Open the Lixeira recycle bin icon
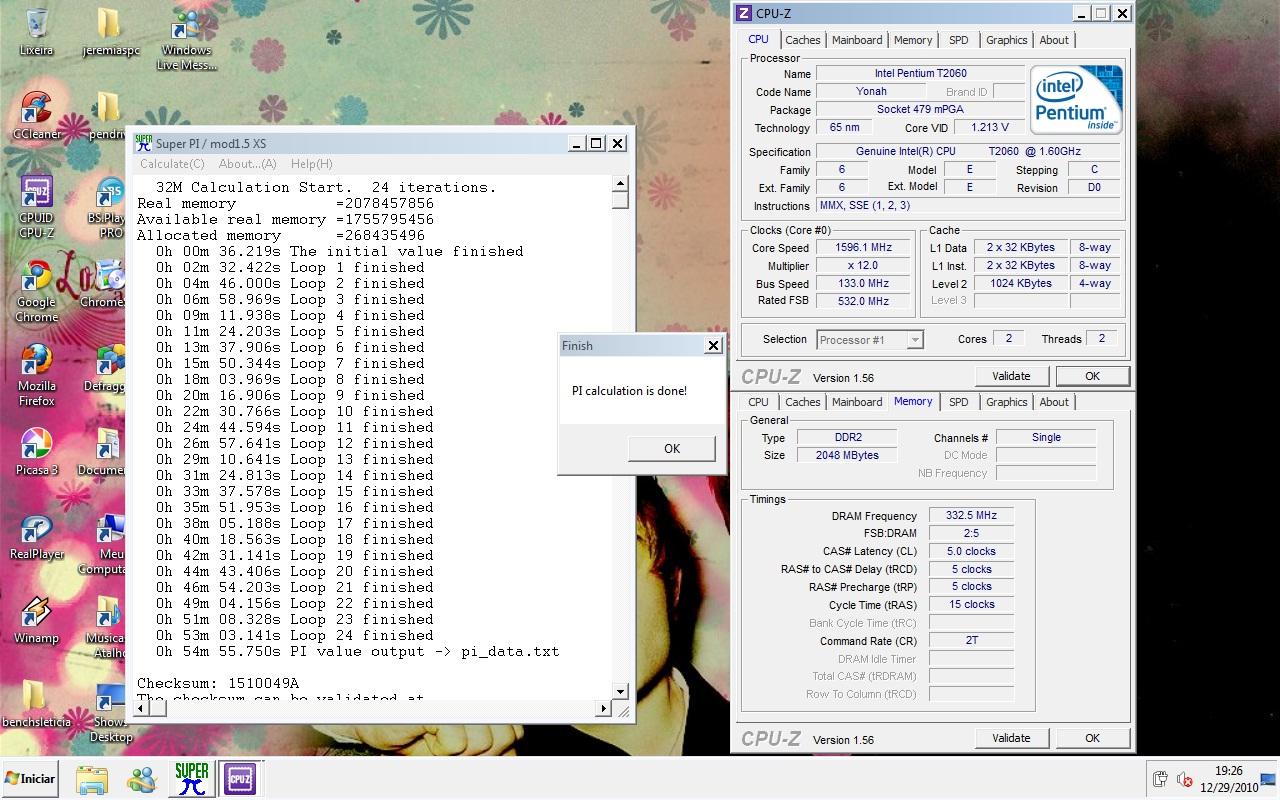 click(37, 30)
